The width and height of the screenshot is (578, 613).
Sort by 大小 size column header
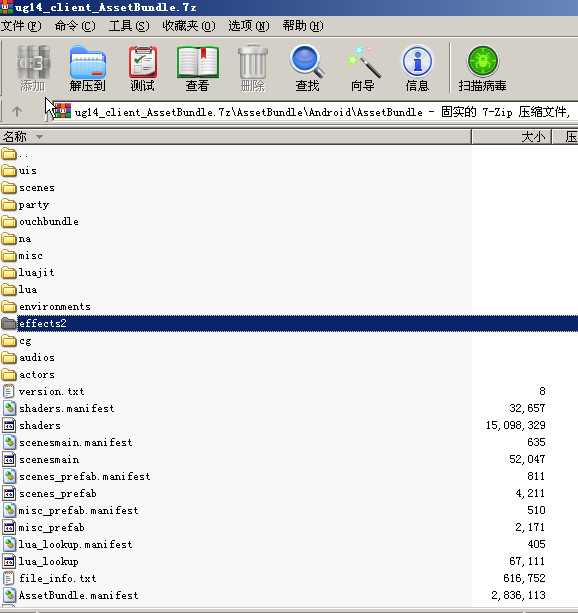(512, 137)
